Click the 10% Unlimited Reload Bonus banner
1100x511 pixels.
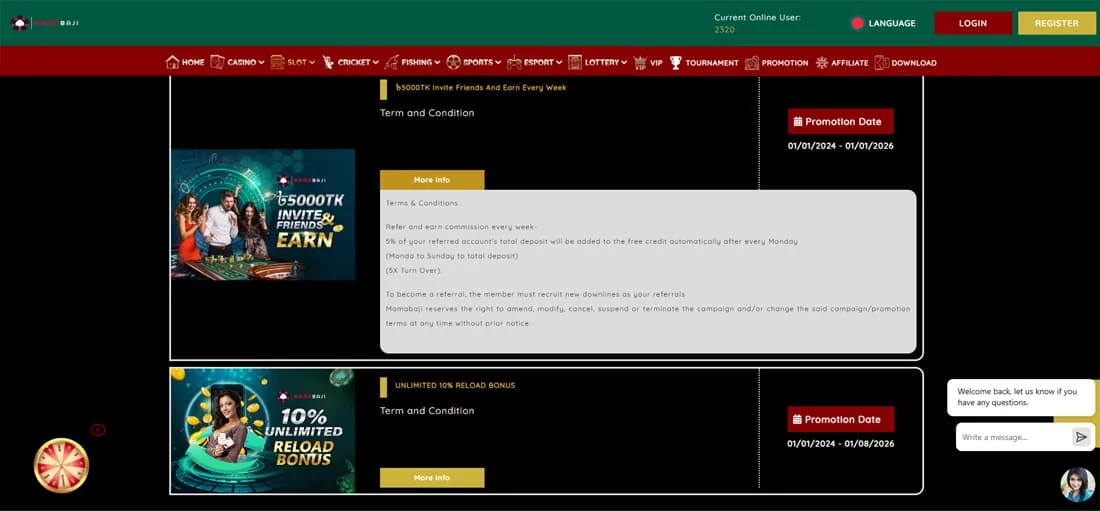coord(263,430)
